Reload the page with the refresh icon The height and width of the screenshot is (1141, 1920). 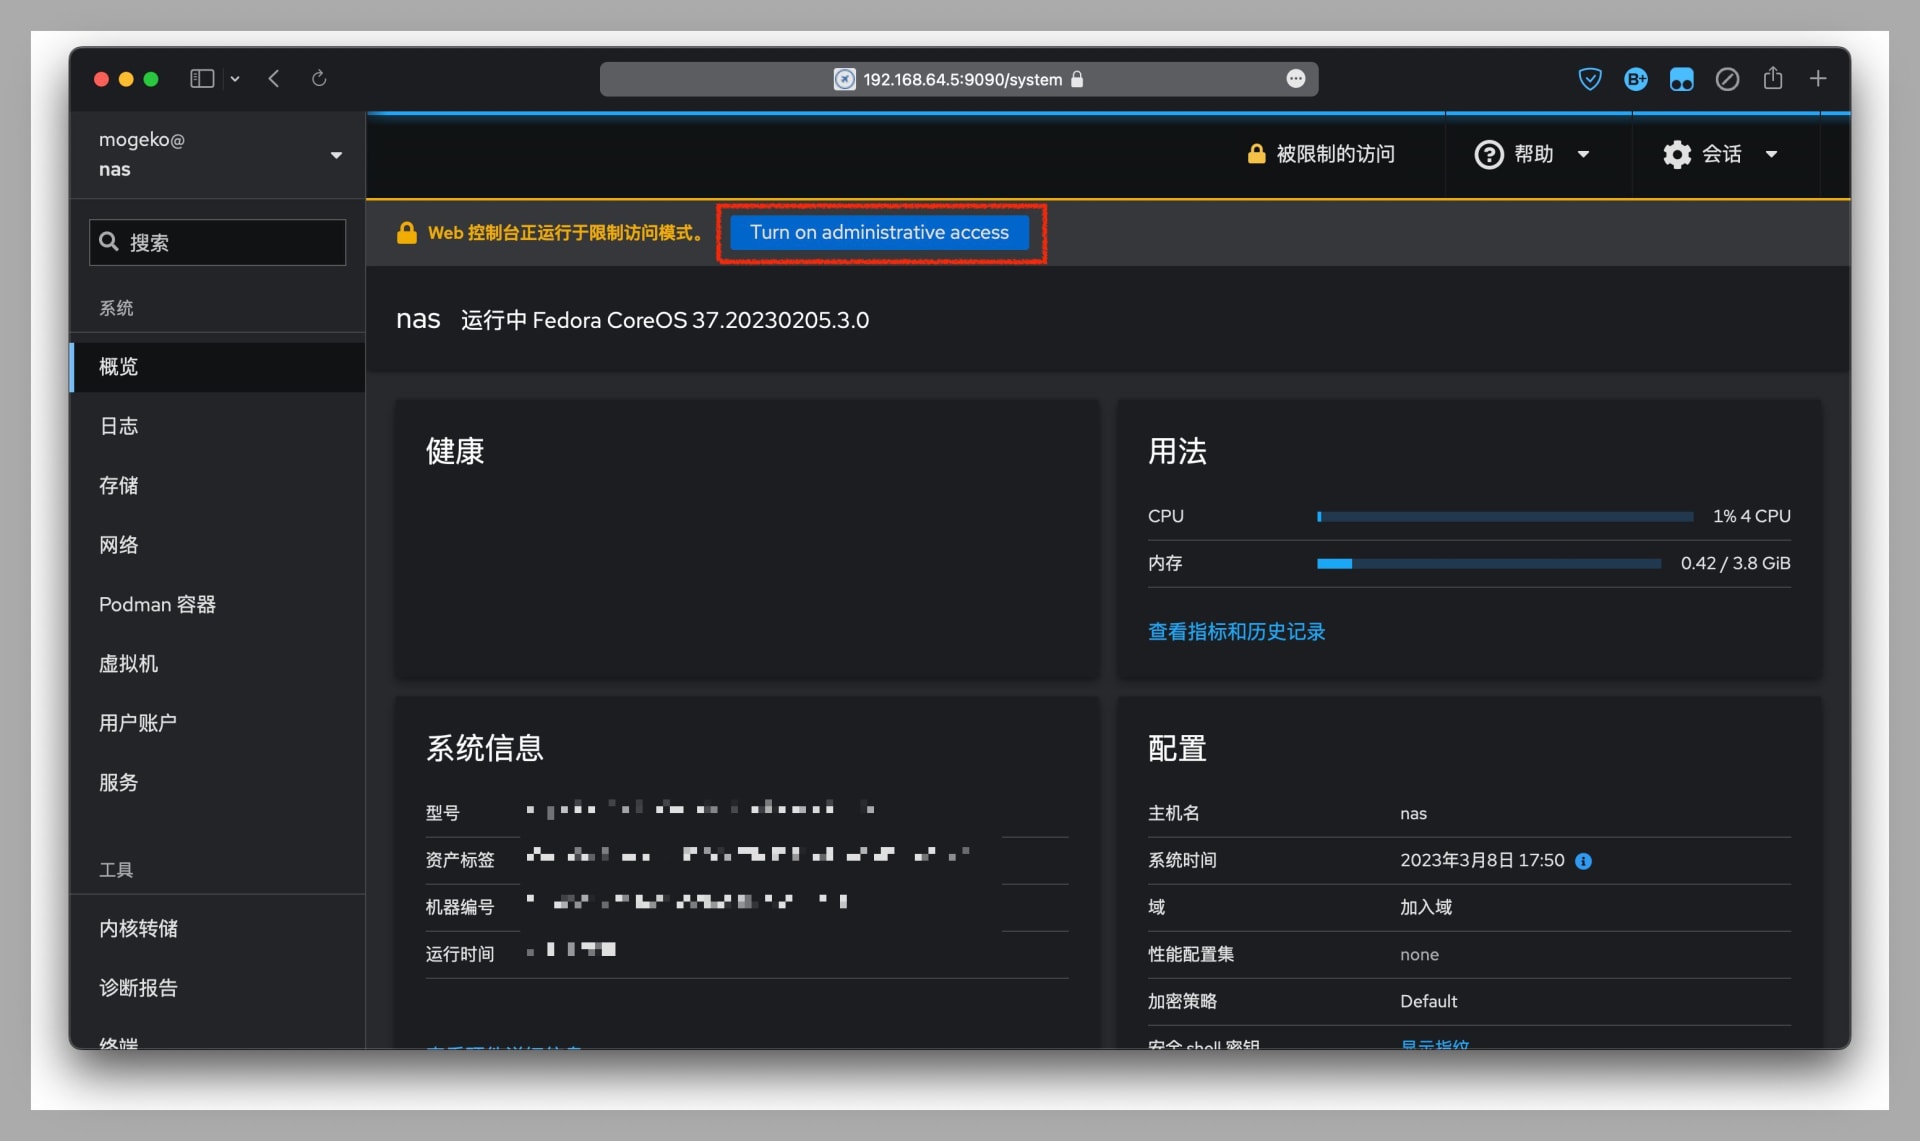[x=319, y=78]
